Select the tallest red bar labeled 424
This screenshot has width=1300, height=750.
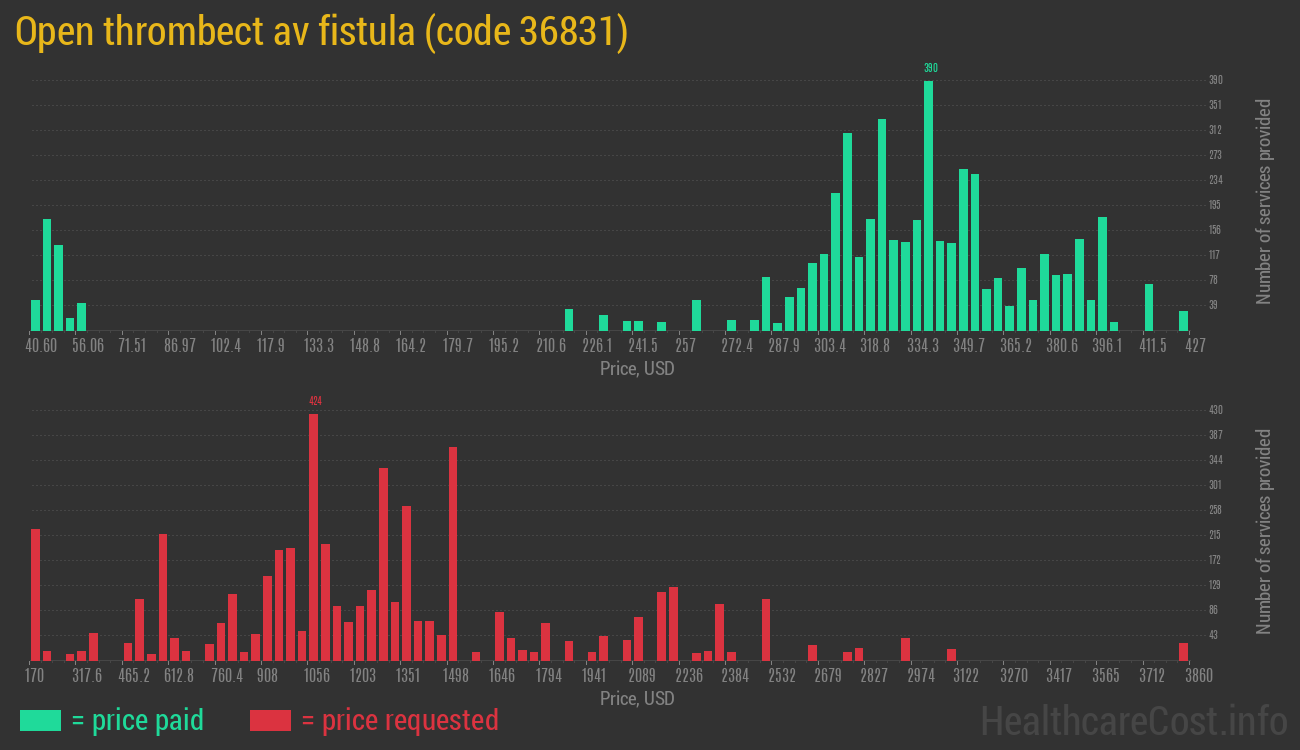coord(314,537)
